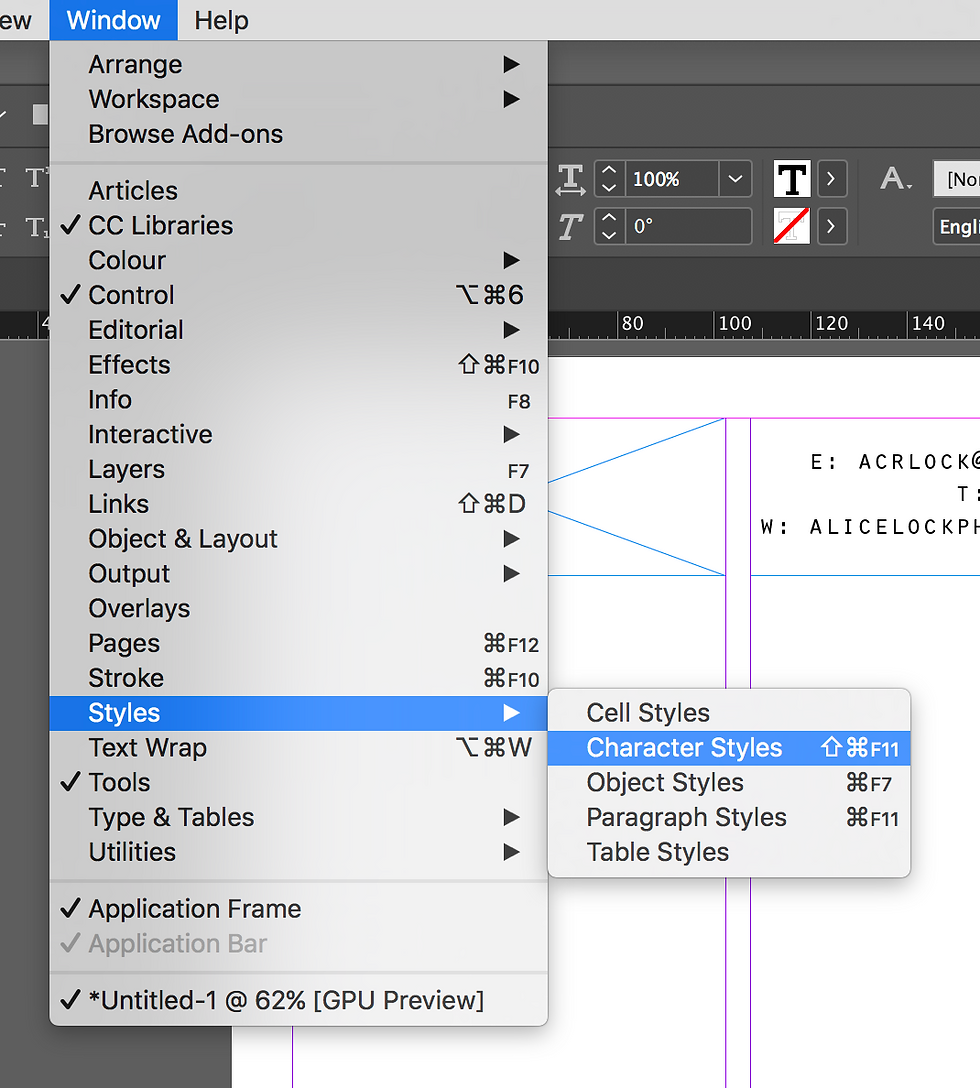Expand Type & Tables submenu

coord(298,817)
